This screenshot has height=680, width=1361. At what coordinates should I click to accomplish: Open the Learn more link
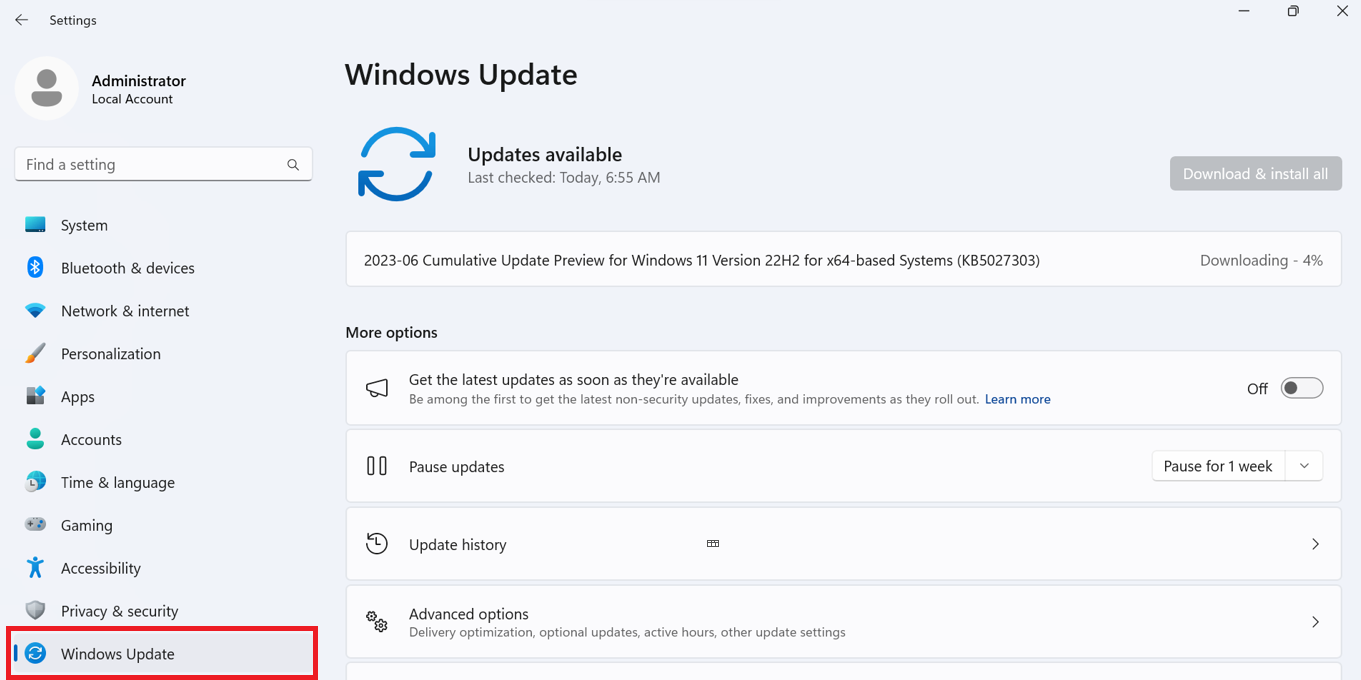[x=1017, y=399]
